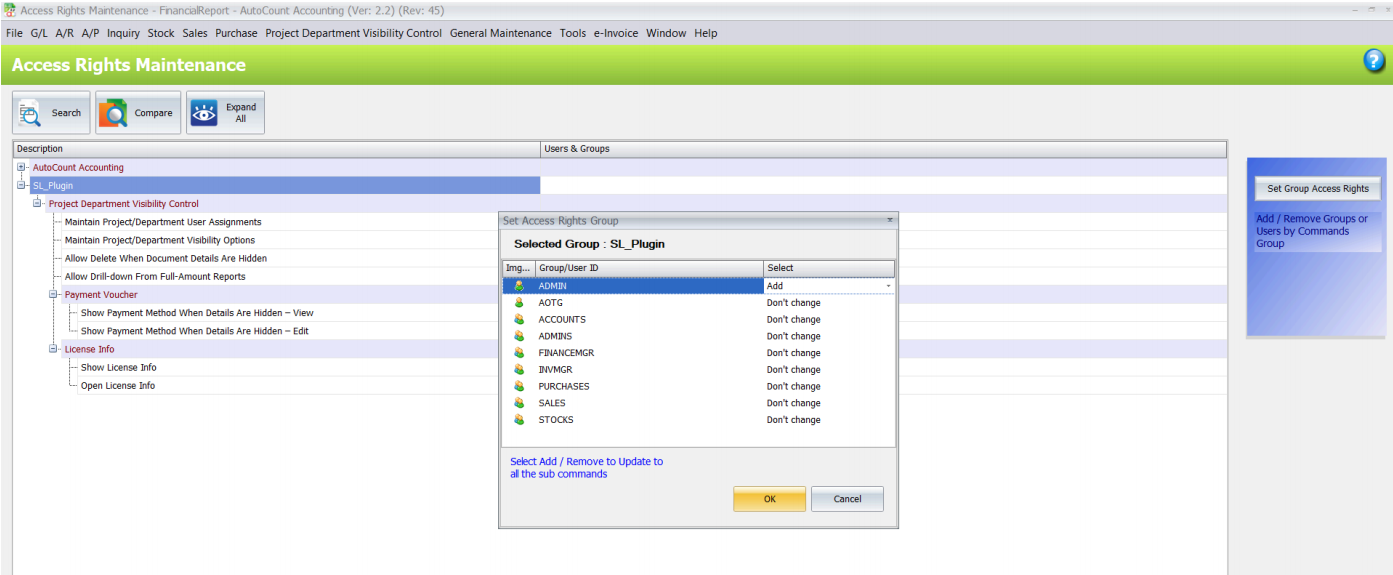Click the Compare toolbar icon
The width and height of the screenshot is (1393, 575).
[x=113, y=113]
